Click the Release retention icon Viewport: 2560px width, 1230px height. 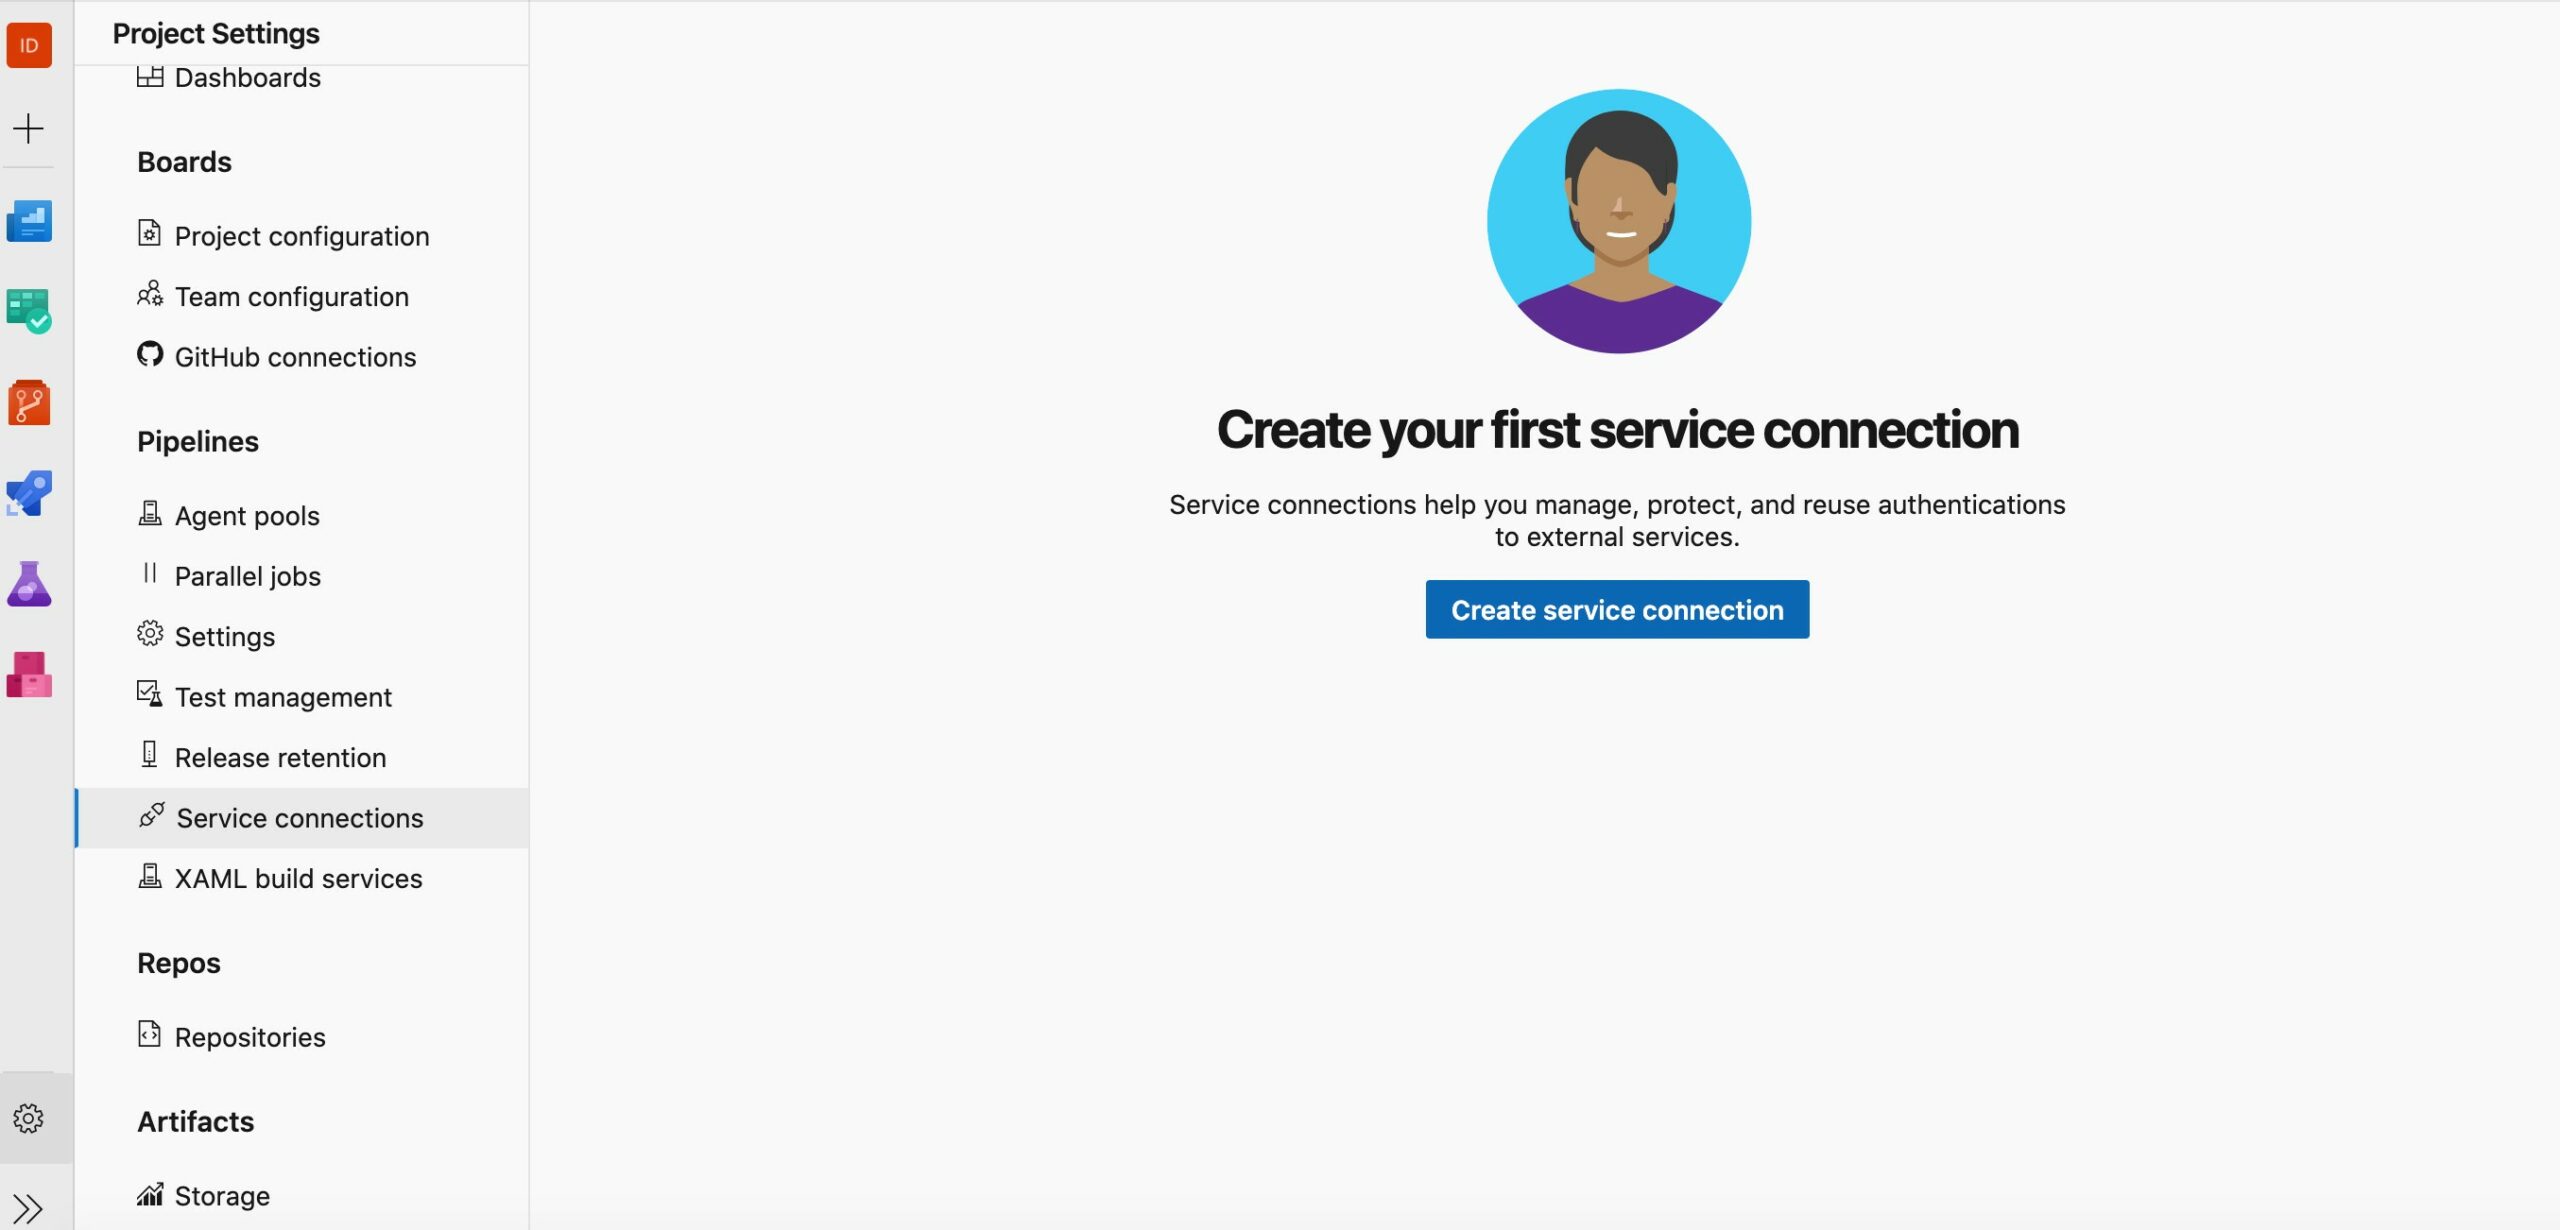tap(150, 754)
